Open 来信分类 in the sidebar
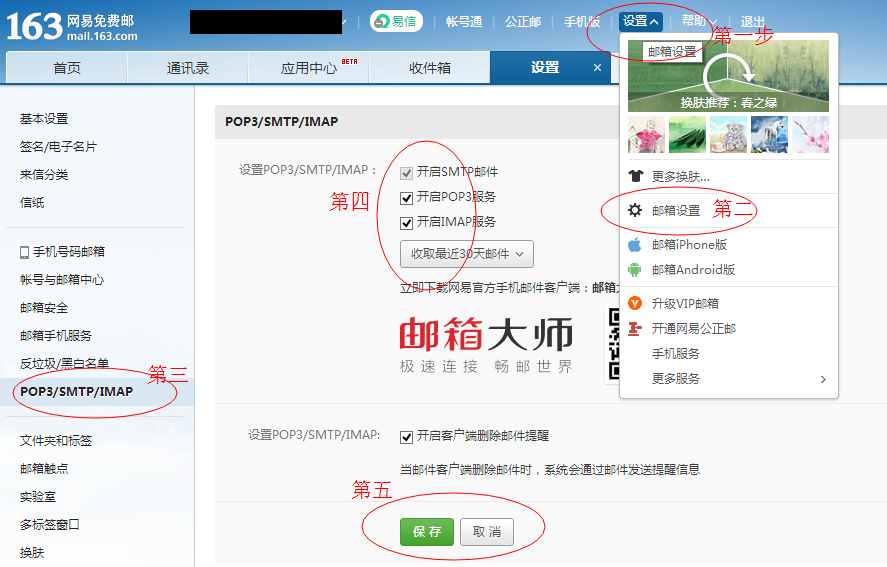Screen dimensions: 887x567 (44, 175)
